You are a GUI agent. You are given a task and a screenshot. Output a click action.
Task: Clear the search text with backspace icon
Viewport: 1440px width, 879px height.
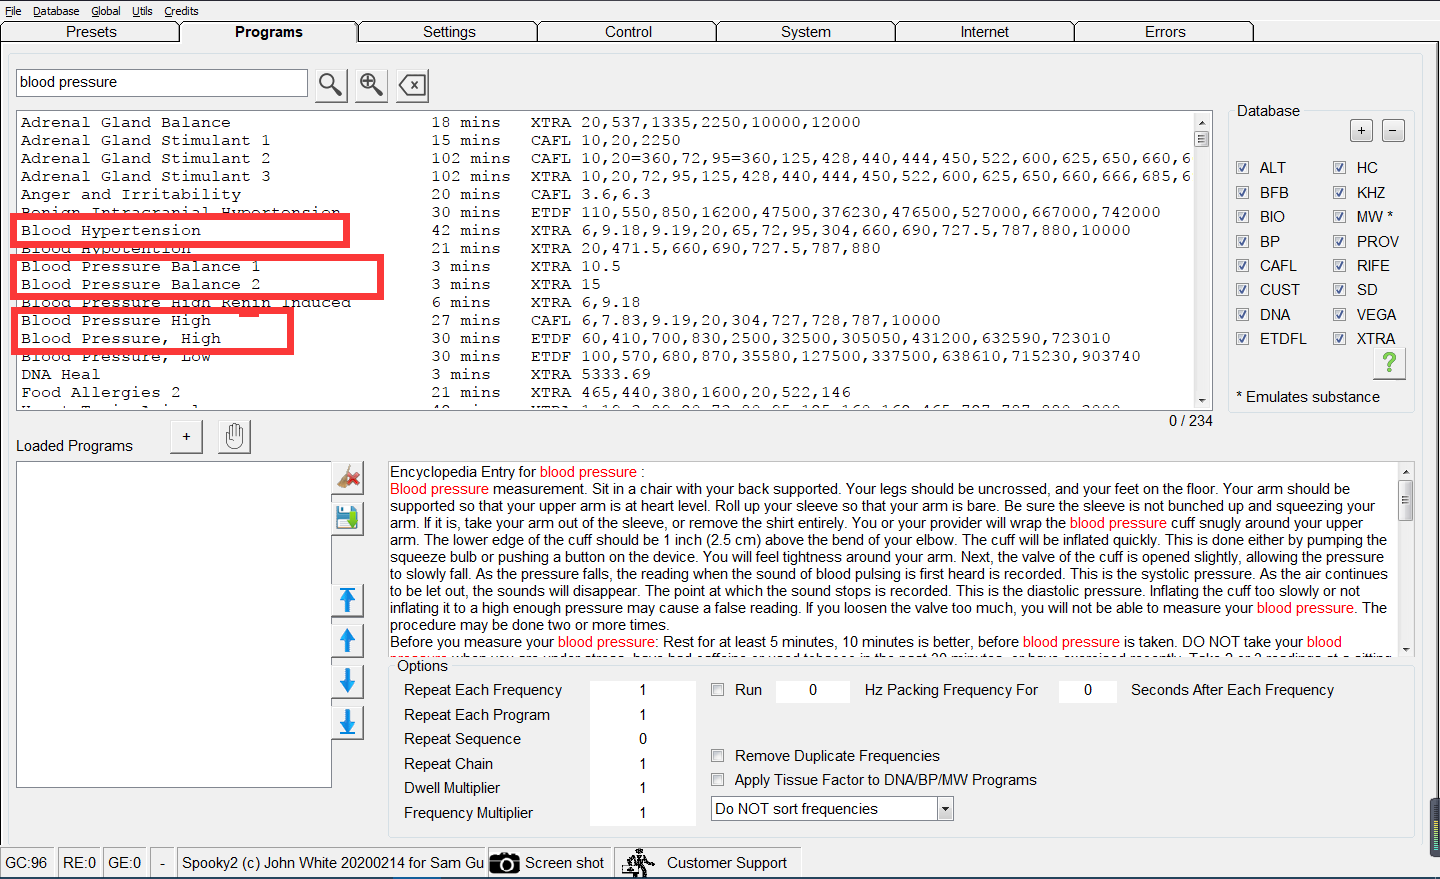coord(412,85)
